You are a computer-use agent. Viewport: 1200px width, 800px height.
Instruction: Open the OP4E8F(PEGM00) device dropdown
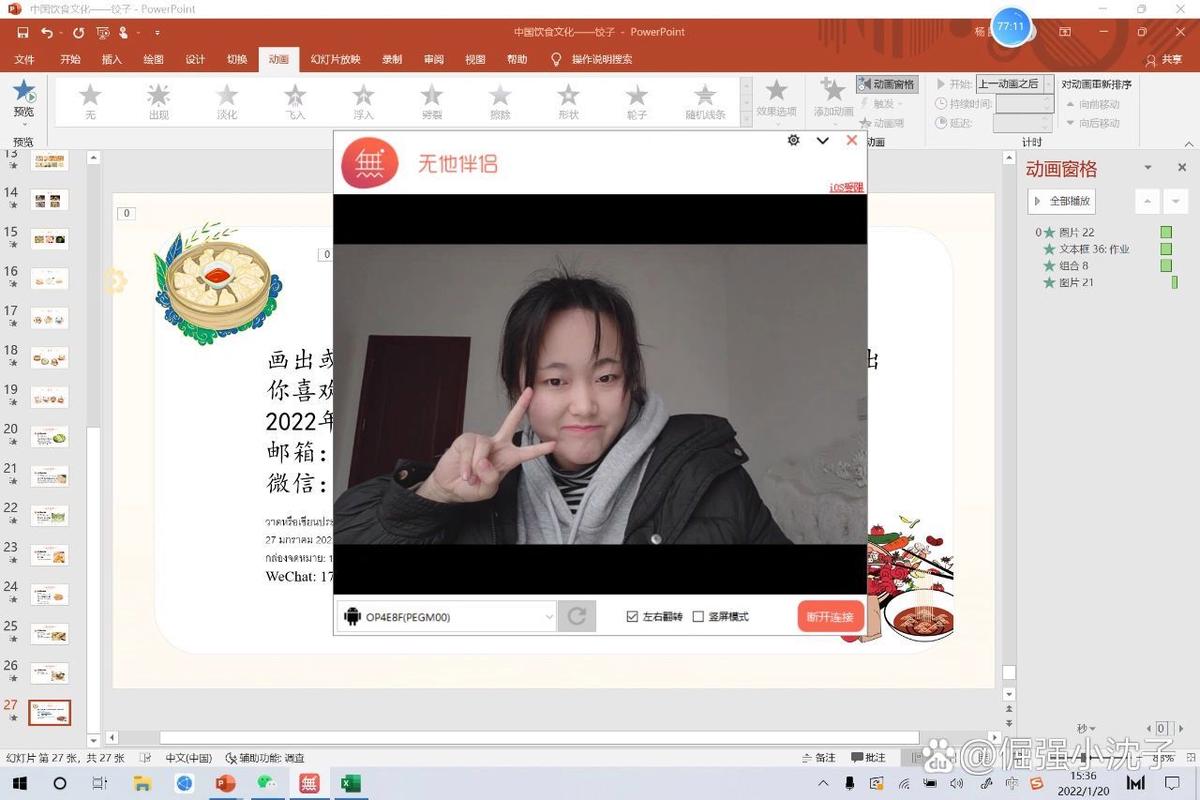tap(548, 616)
